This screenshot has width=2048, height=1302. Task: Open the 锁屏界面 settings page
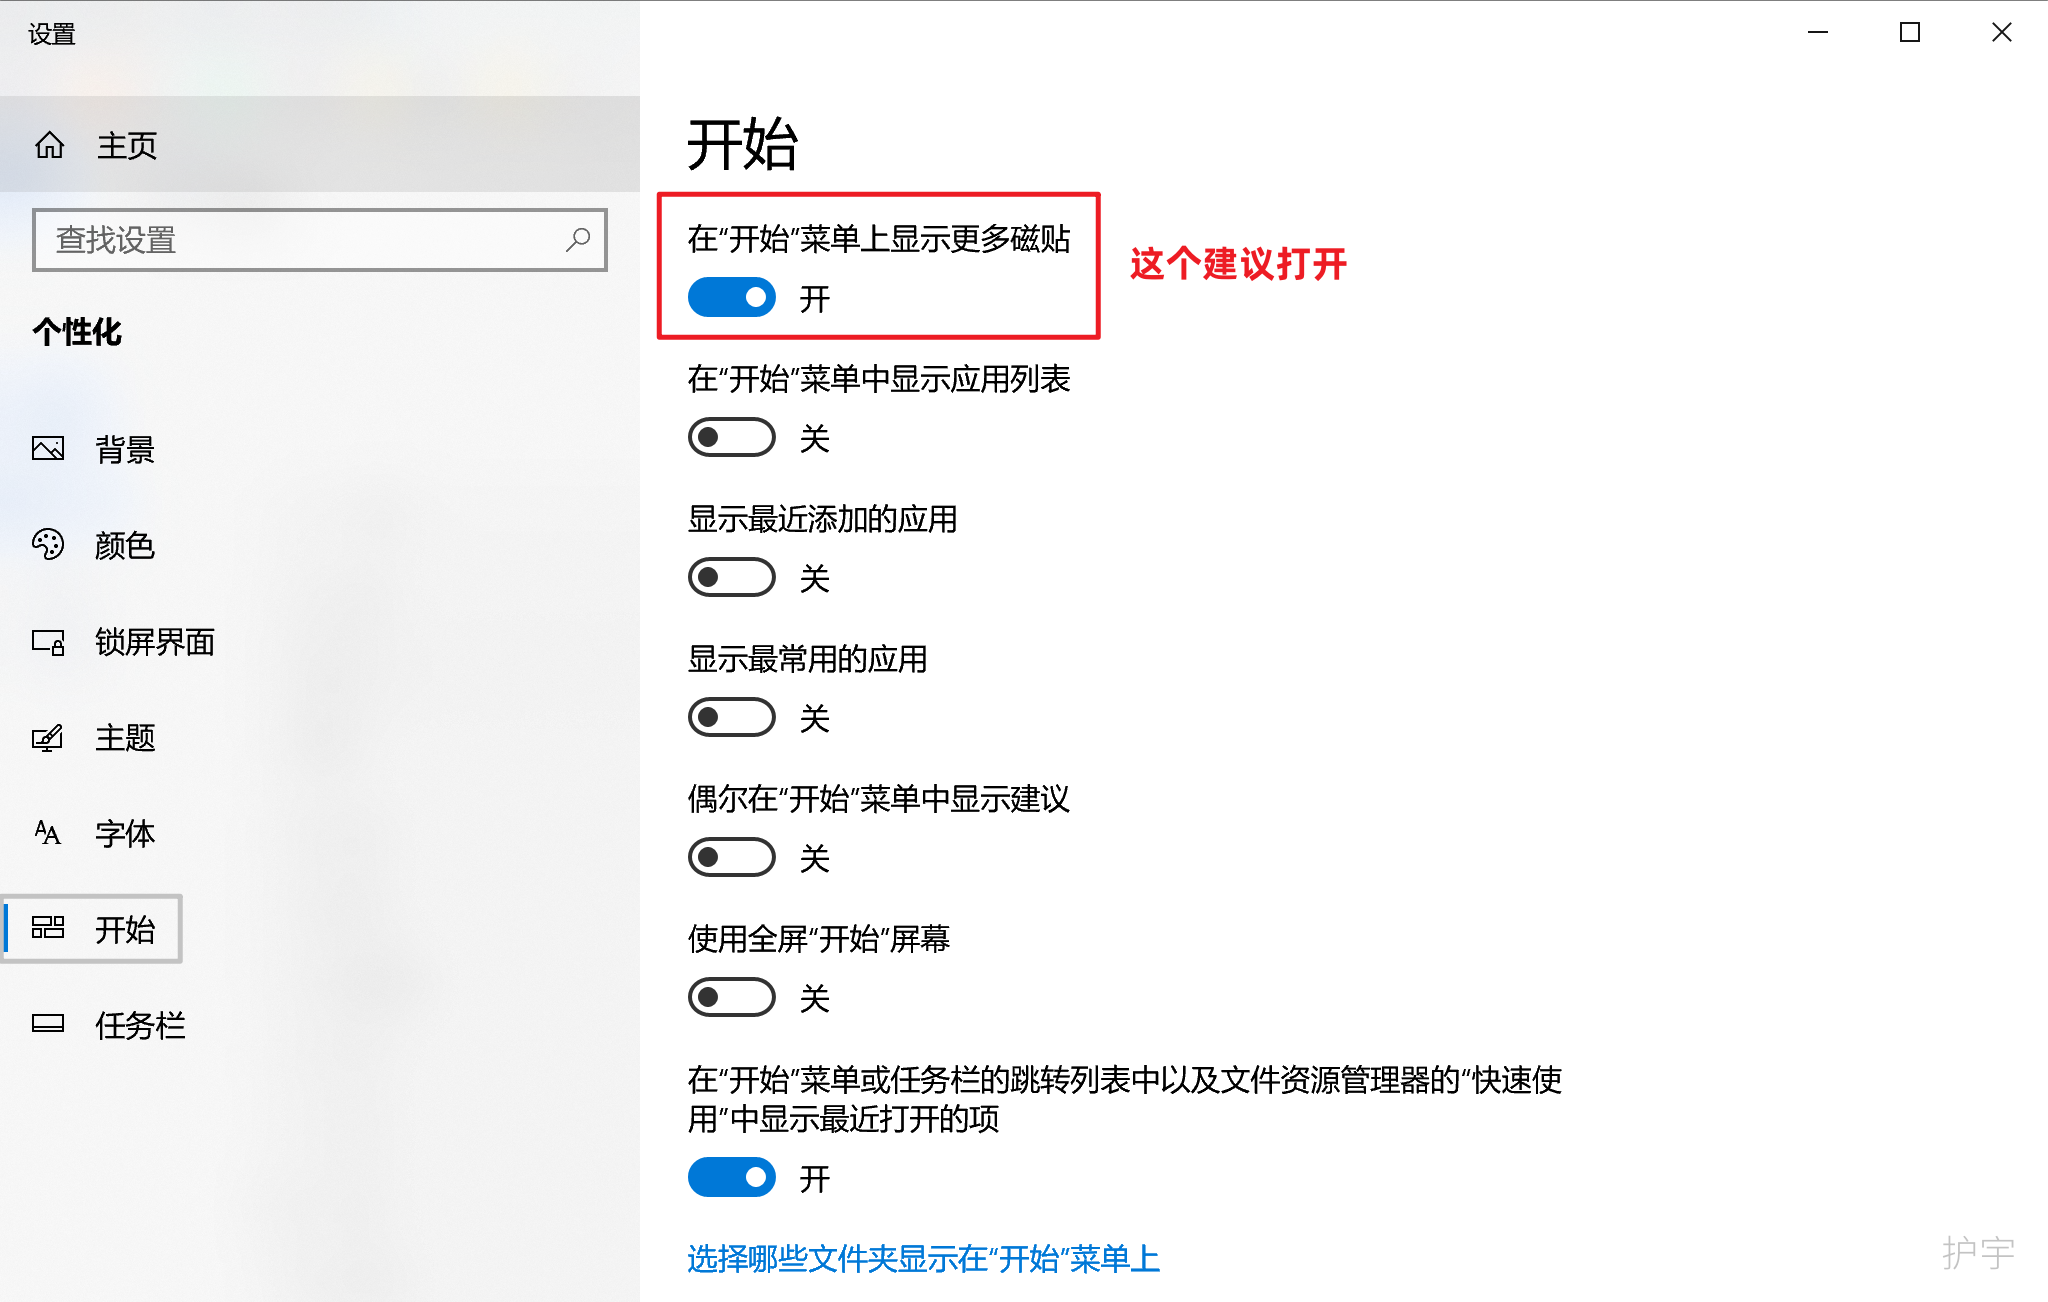155,642
